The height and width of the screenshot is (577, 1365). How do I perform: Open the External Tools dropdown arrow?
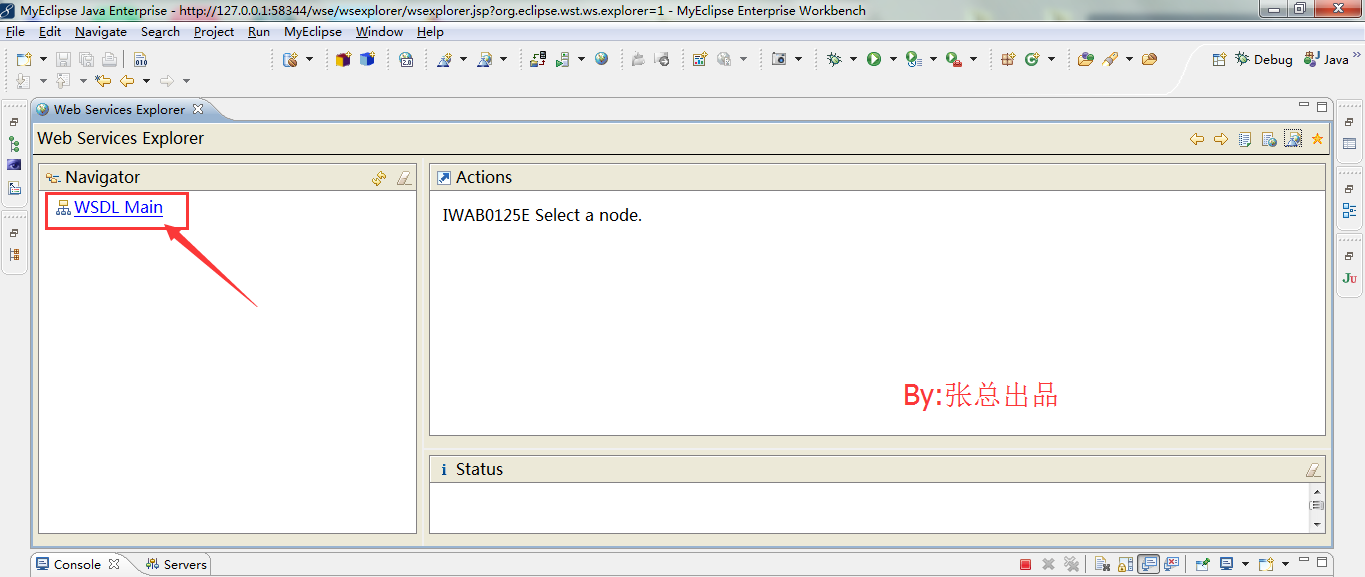973,60
